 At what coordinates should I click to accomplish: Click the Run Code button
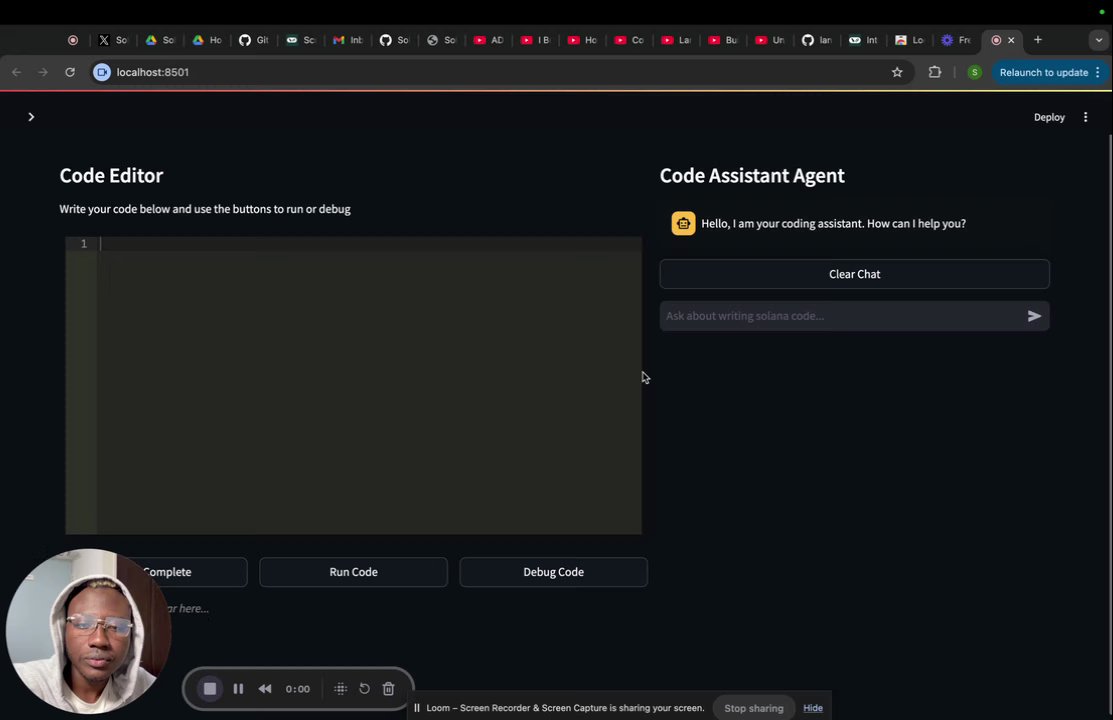353,572
